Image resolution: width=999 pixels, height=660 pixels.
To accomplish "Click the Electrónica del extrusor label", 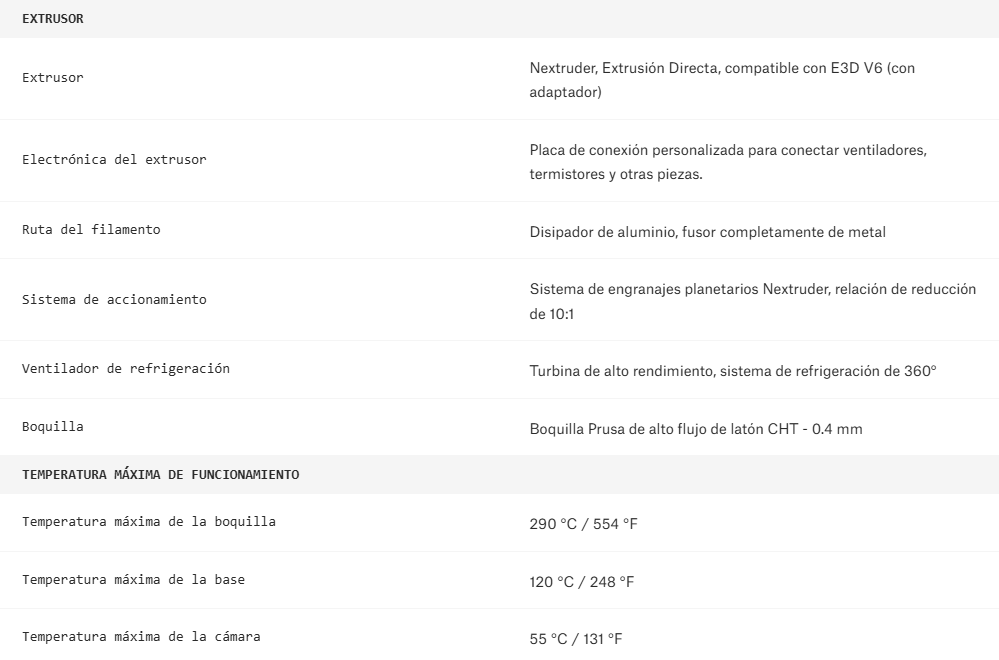I will tap(114, 160).
